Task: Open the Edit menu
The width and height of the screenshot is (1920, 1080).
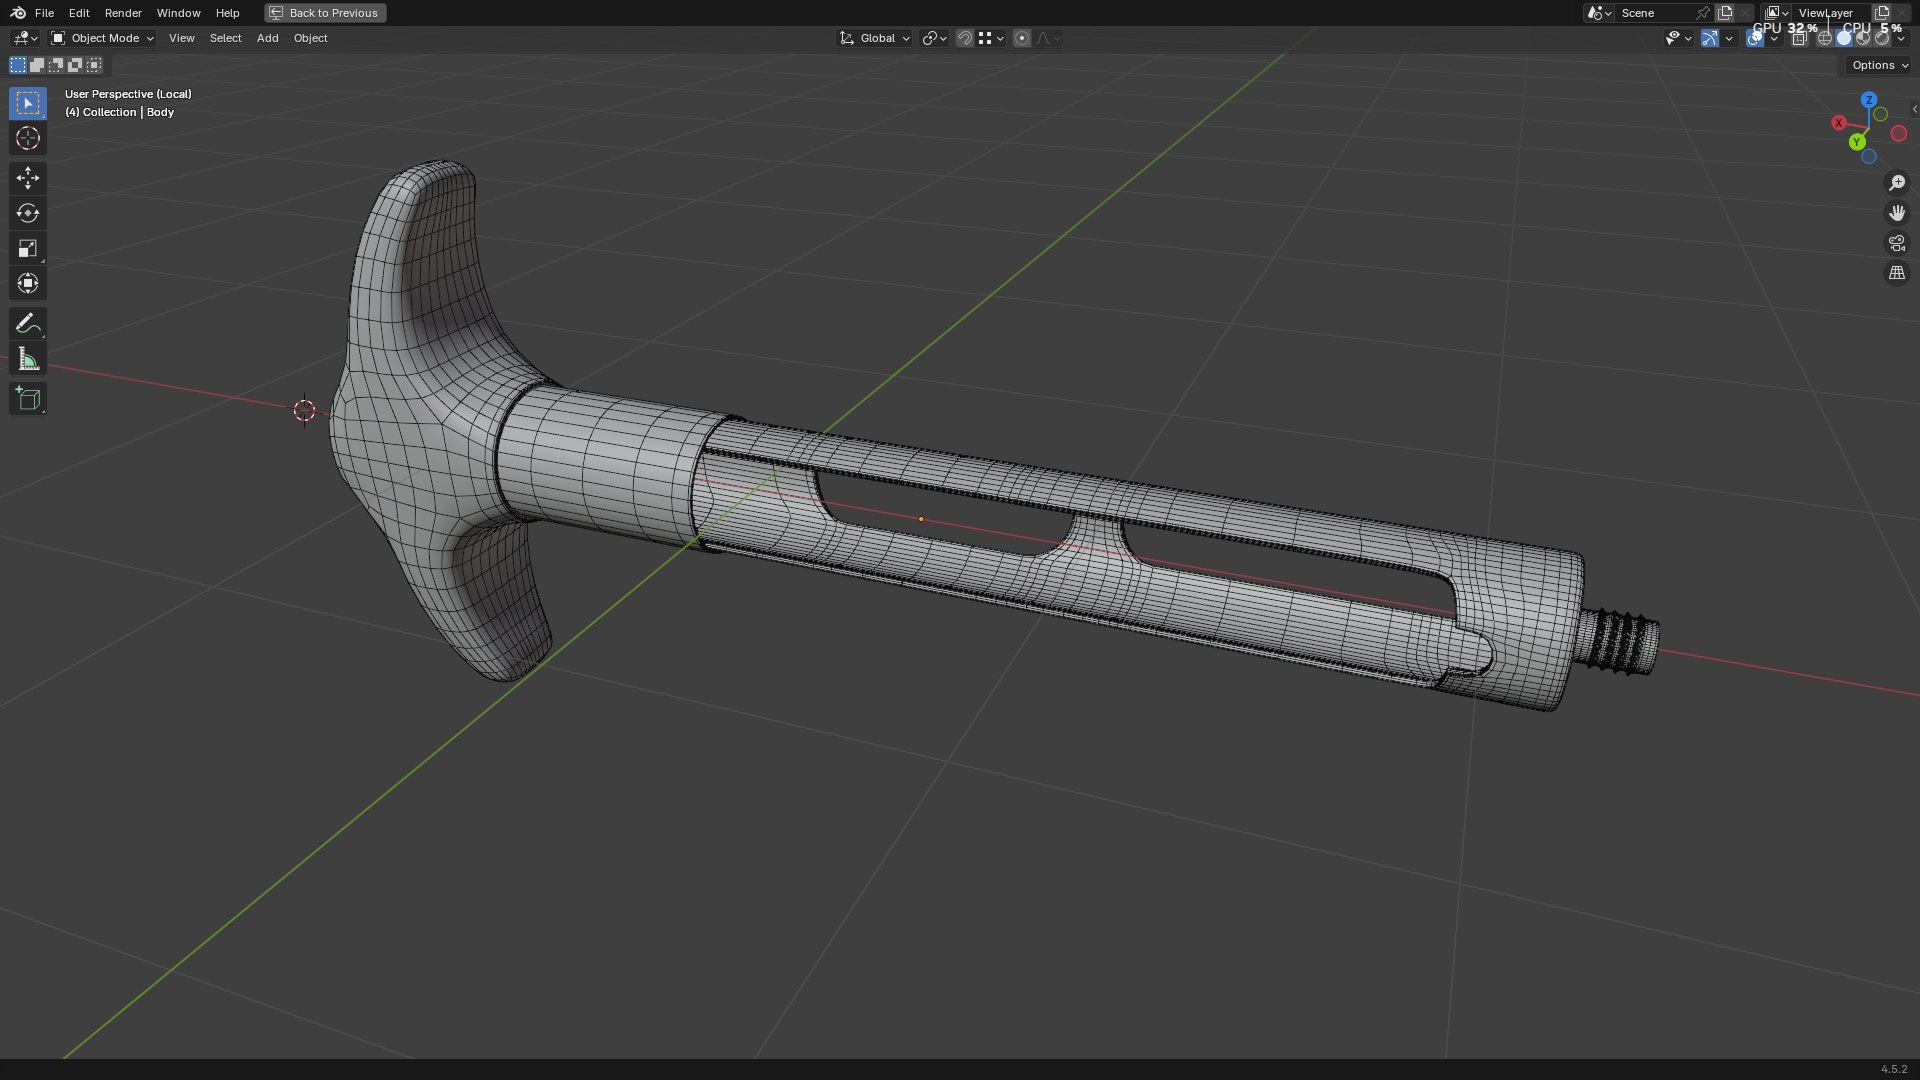Action: (x=79, y=13)
